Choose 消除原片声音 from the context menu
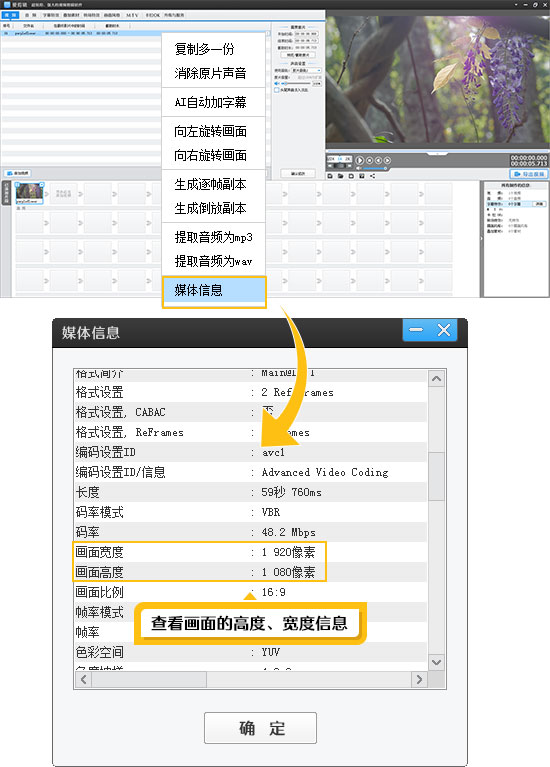Viewport: 550px width, 767px height. point(213,73)
